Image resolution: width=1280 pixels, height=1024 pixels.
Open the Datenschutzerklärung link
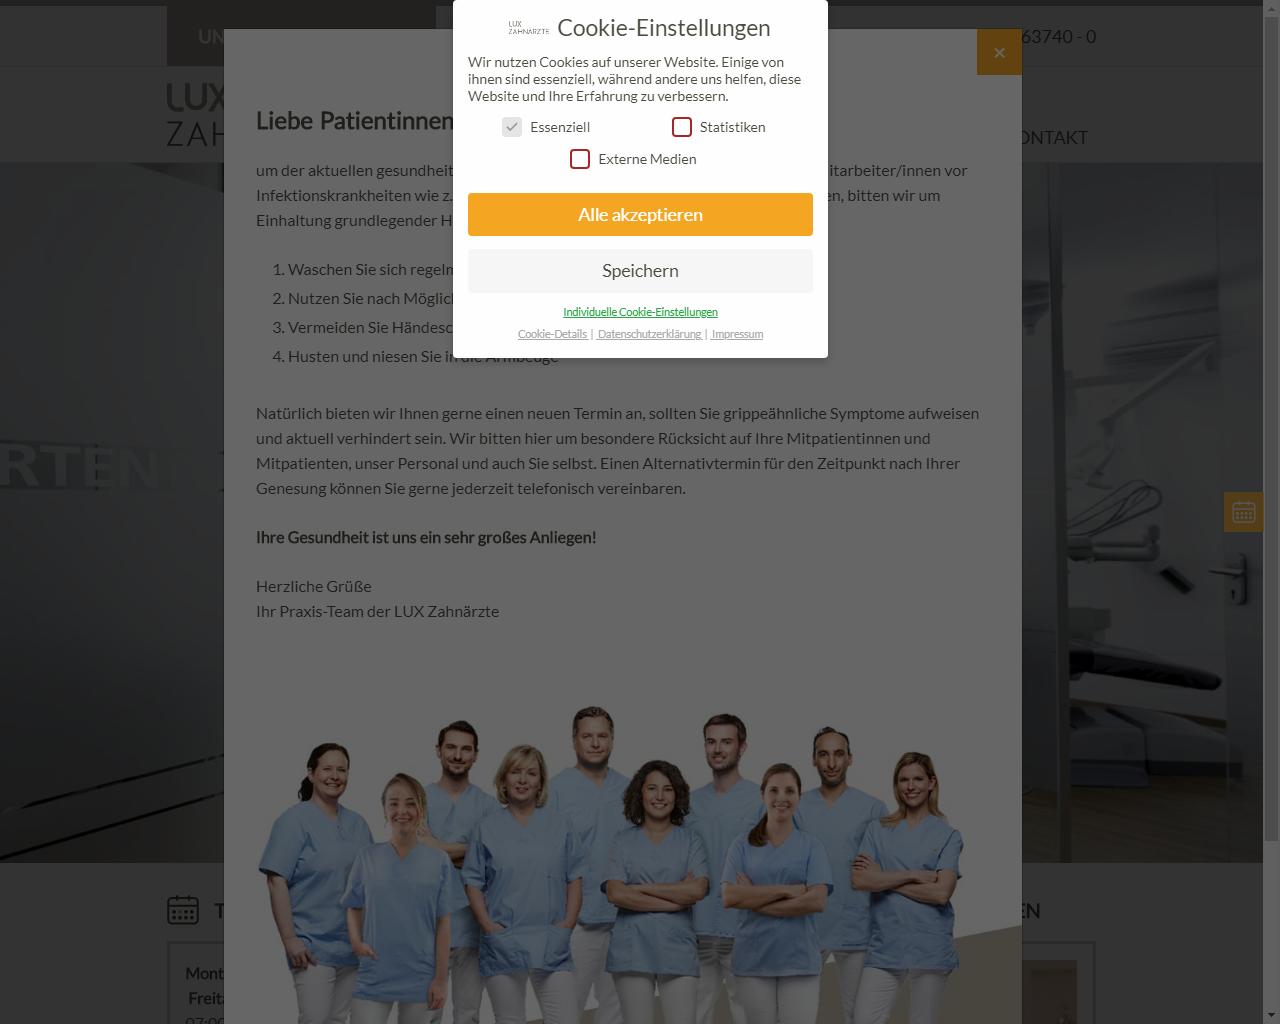pyautogui.click(x=649, y=334)
